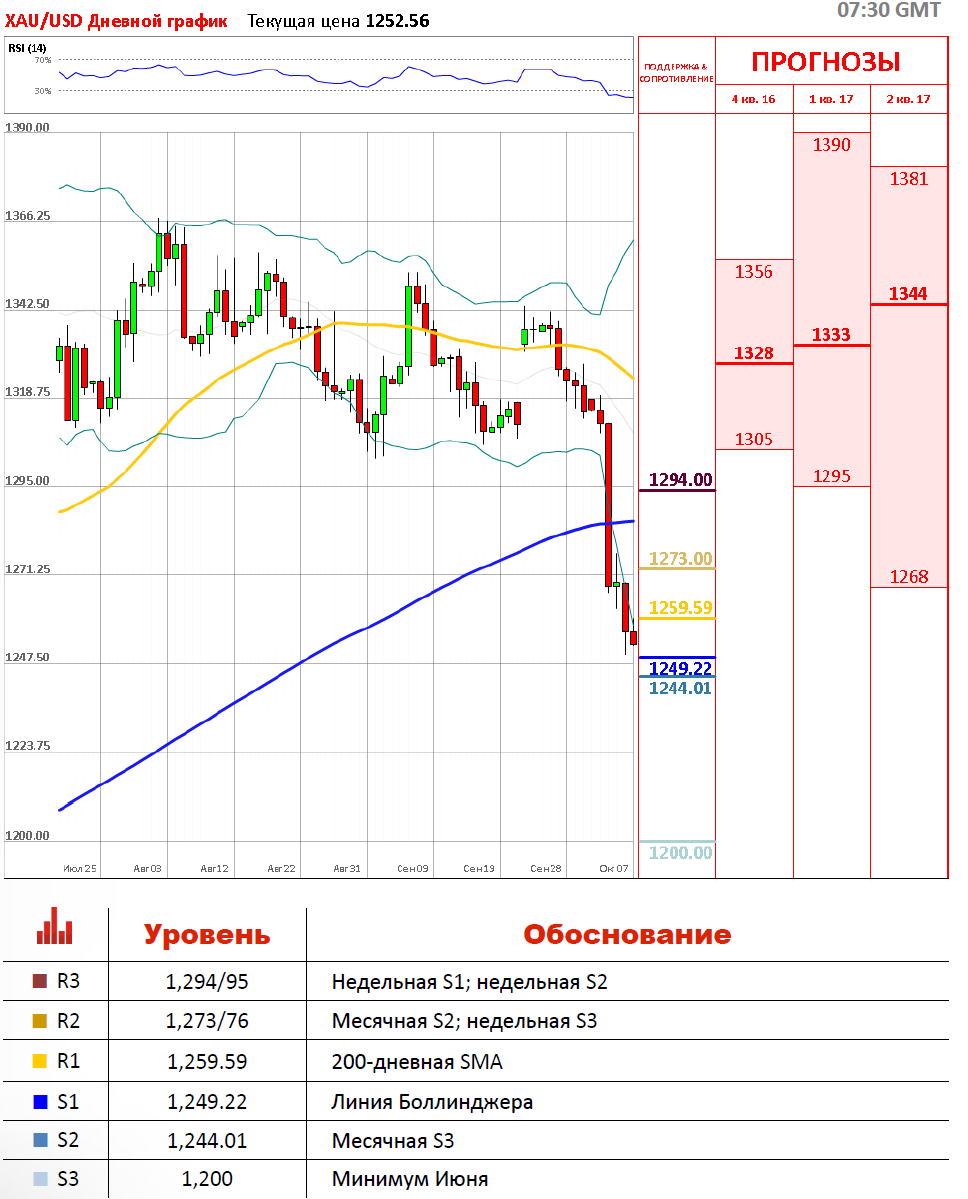
Task: Click the 1273.00 resistance level label
Action: [680, 558]
